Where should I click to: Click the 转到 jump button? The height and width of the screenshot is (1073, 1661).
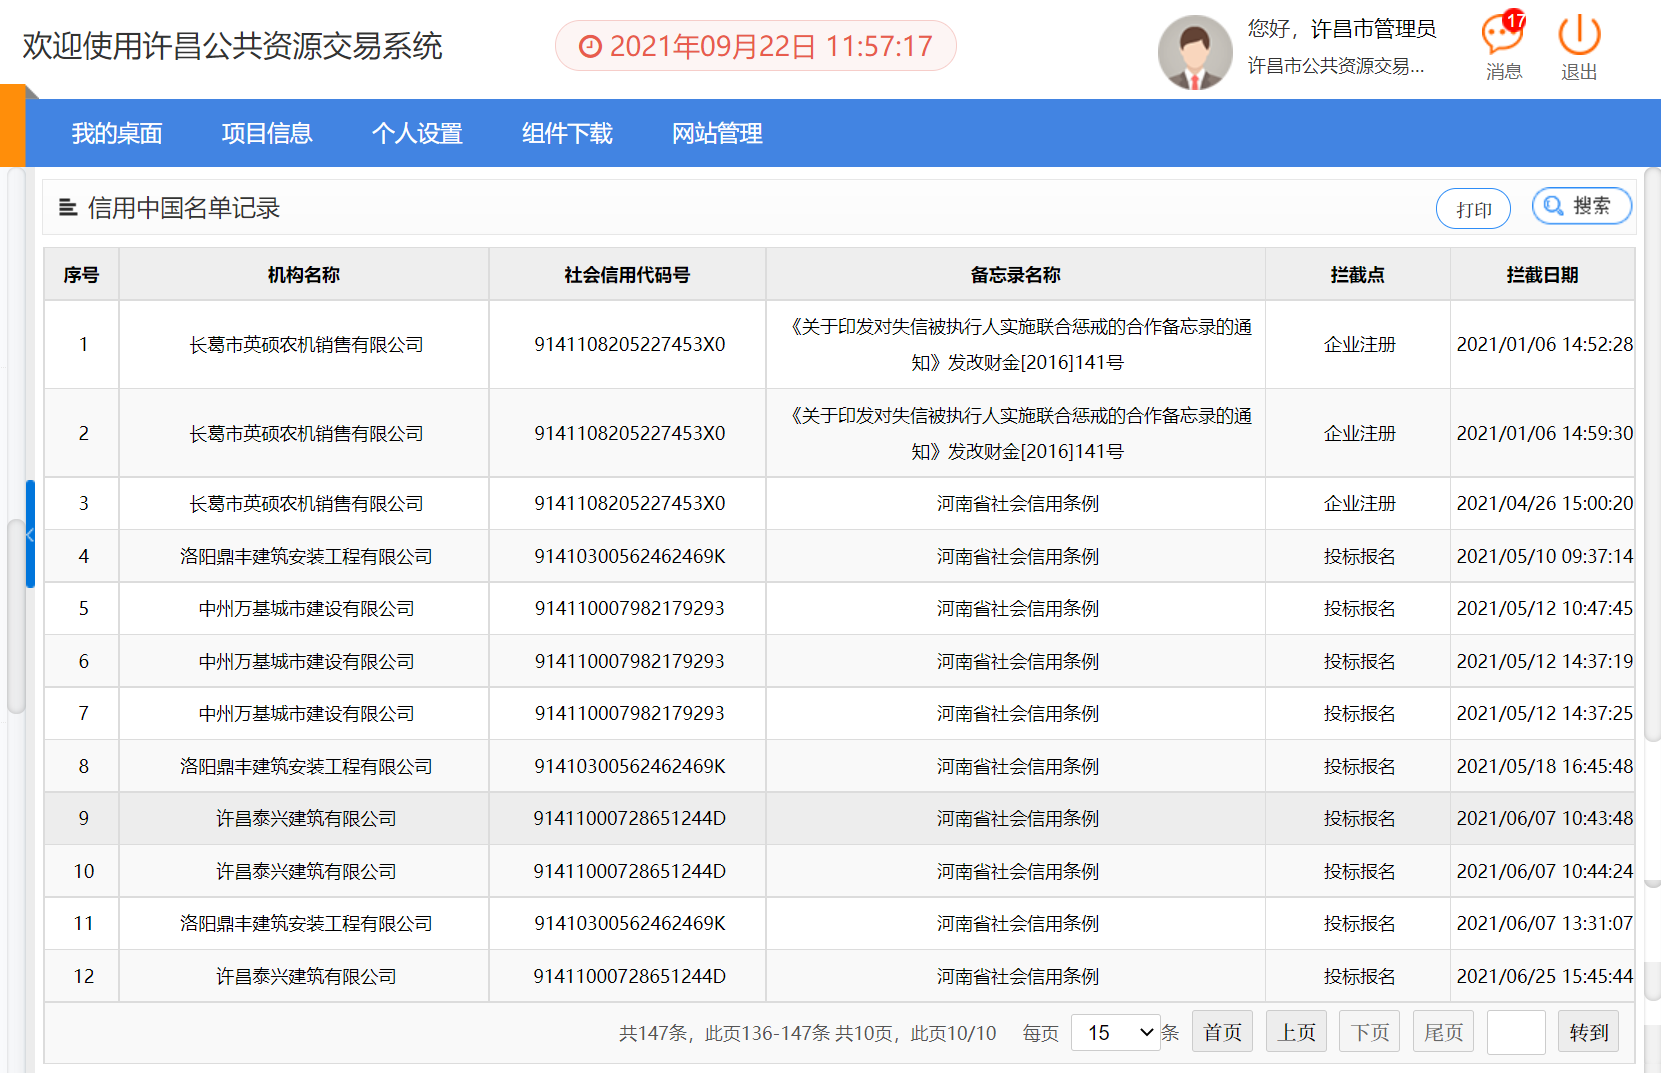point(1588,1032)
